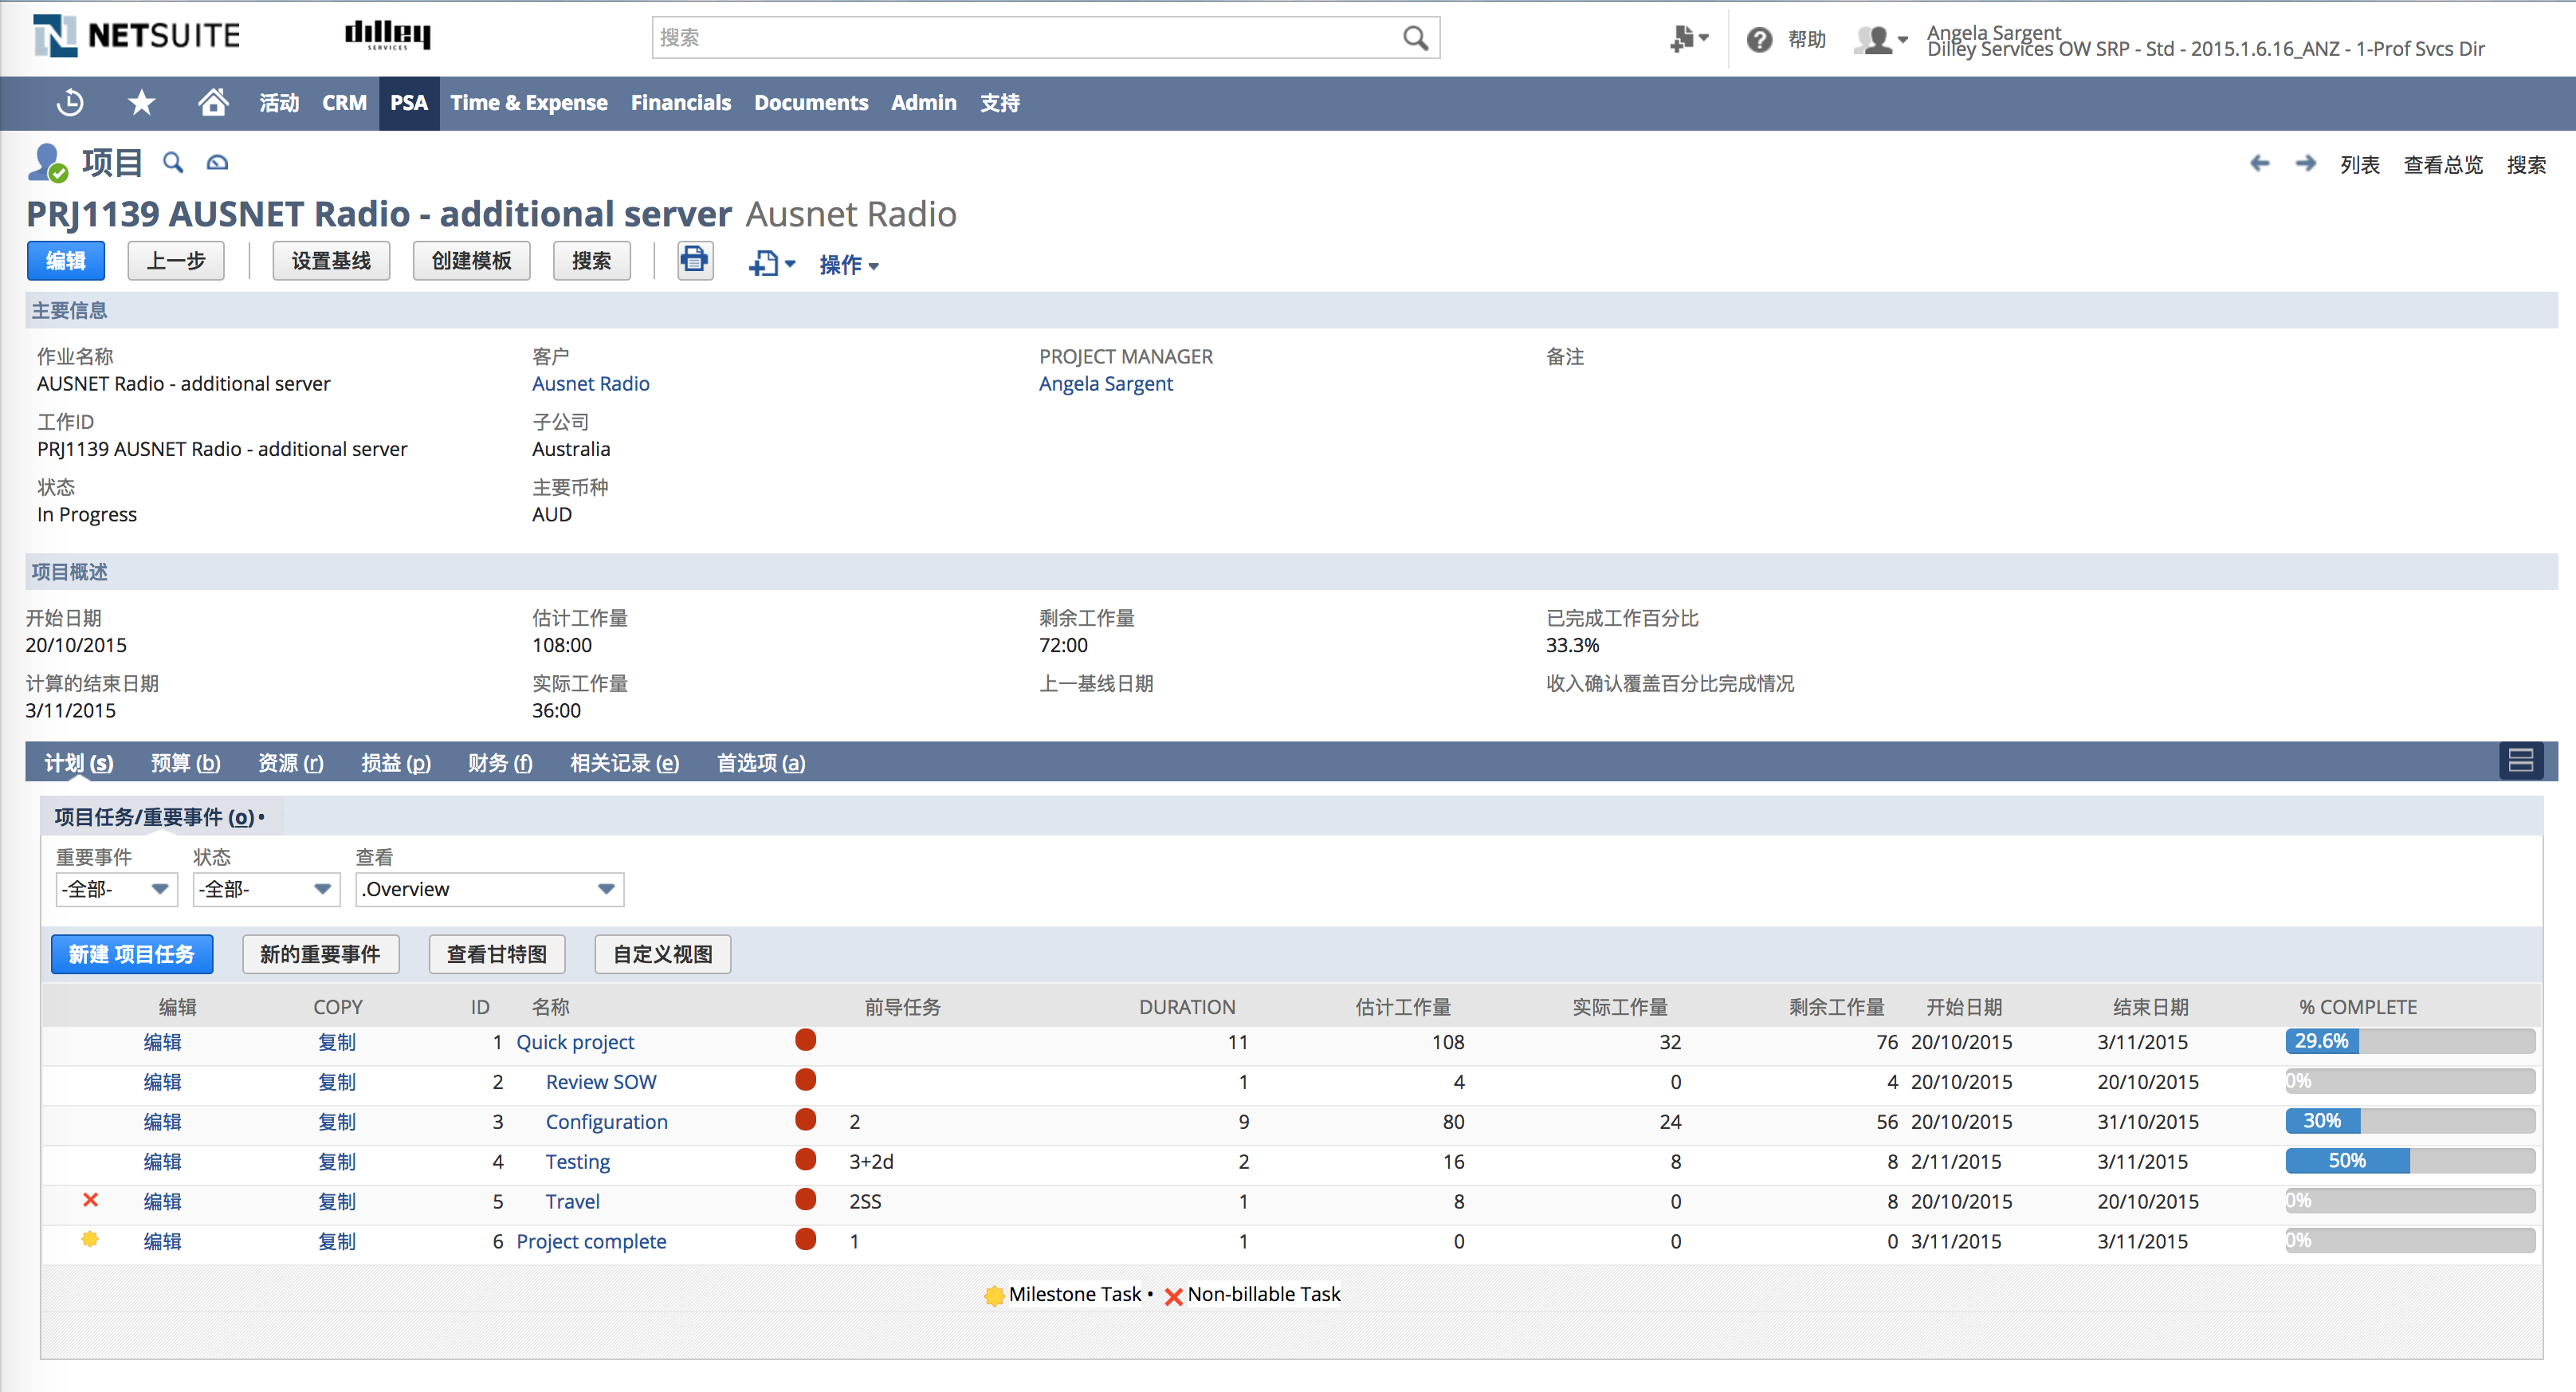This screenshot has width=2576, height=1392.
Task: Open the Recent Records clock icon
Action: pos(70,102)
